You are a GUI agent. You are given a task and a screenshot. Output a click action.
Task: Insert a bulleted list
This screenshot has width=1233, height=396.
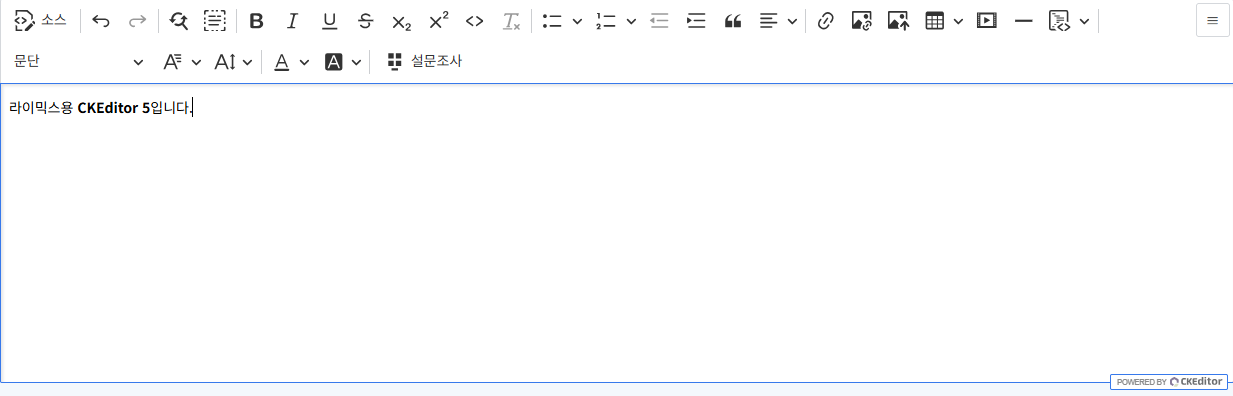click(x=552, y=20)
